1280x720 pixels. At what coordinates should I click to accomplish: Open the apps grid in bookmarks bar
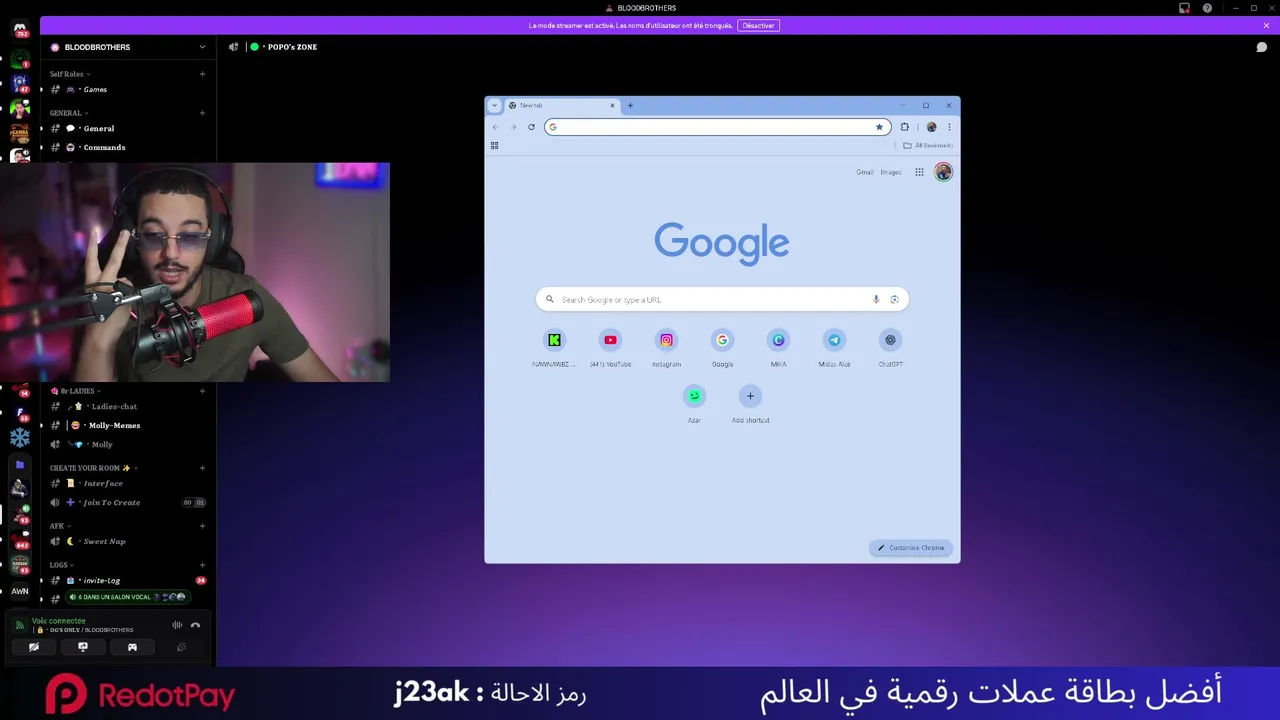click(x=494, y=145)
